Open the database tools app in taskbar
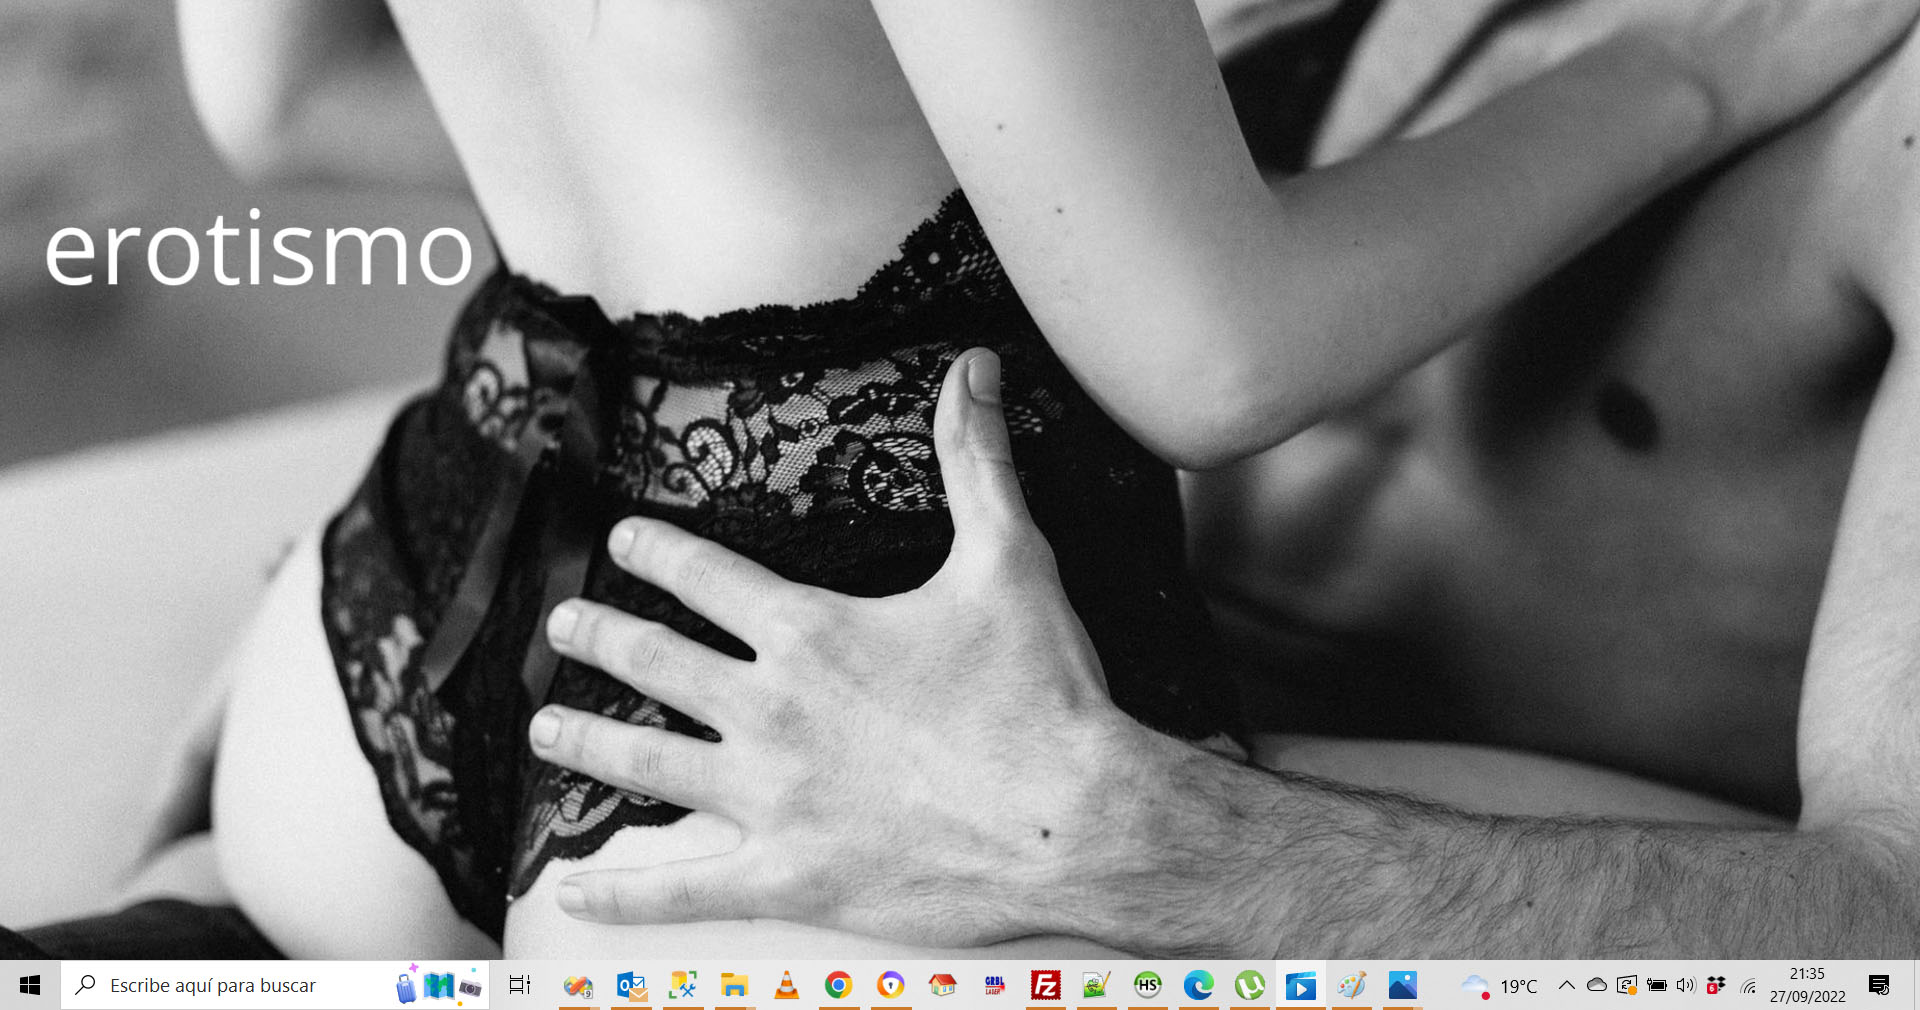Image resolution: width=1920 pixels, height=1010 pixels. click(683, 986)
